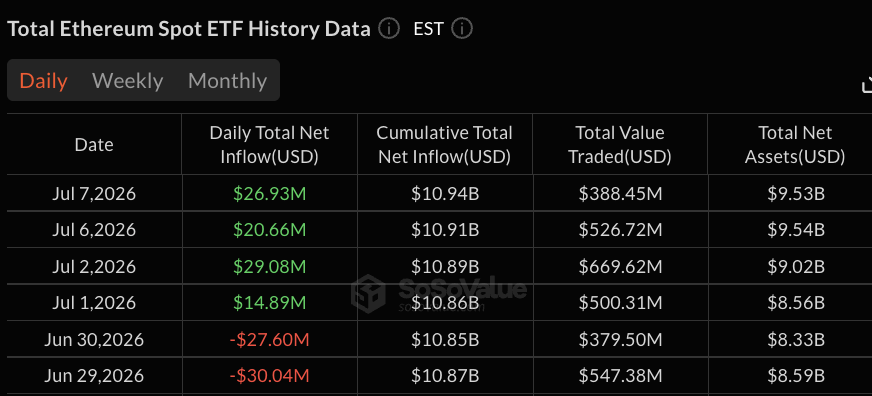The height and width of the screenshot is (396, 872).
Task: Click the $26.93M inflow value
Action: (x=269, y=194)
